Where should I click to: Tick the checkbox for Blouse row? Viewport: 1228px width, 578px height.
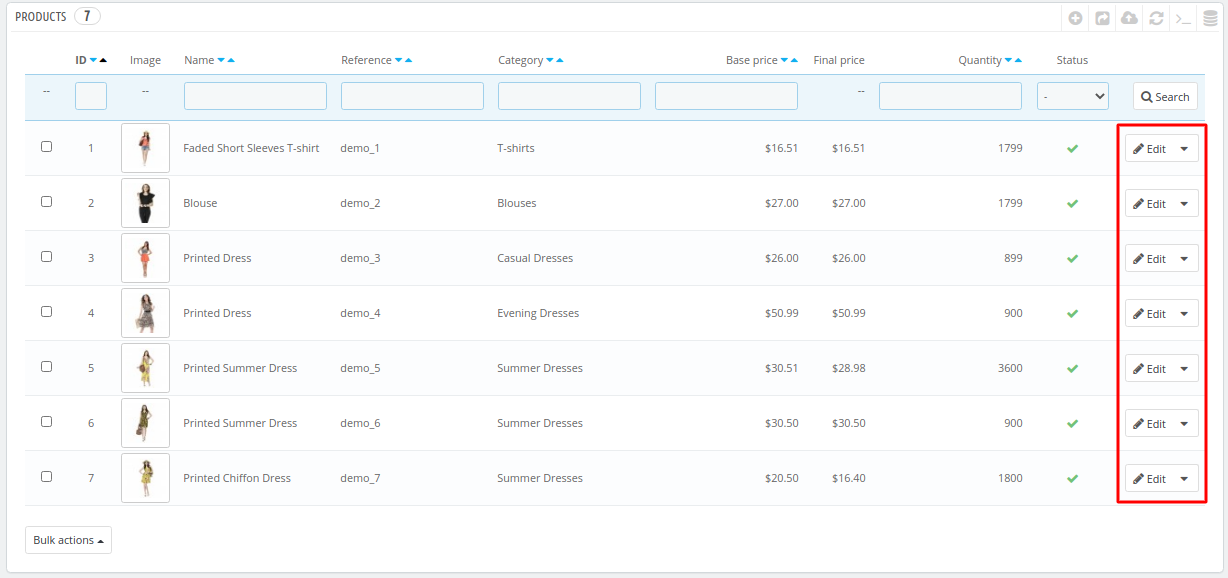click(46, 201)
